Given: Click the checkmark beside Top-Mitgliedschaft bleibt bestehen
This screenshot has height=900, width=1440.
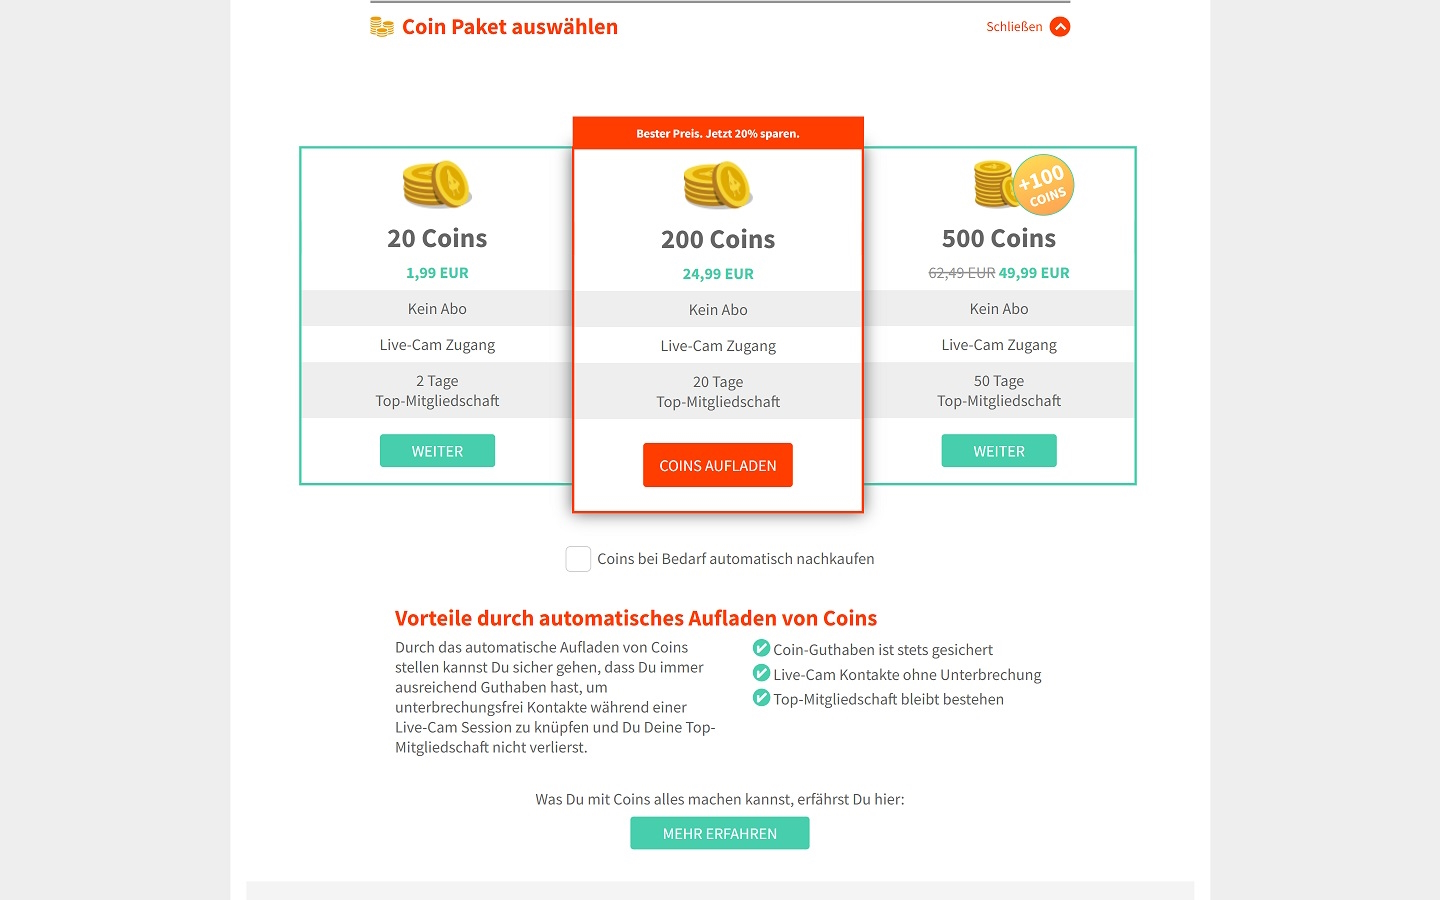Looking at the screenshot, I should coord(761,698).
